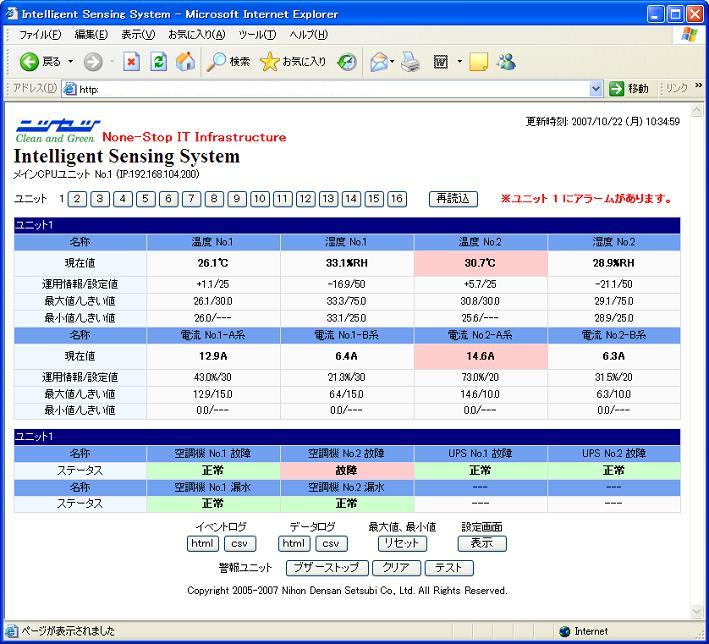
Task: Click the Print icon
Action: pyautogui.click(x=410, y=62)
